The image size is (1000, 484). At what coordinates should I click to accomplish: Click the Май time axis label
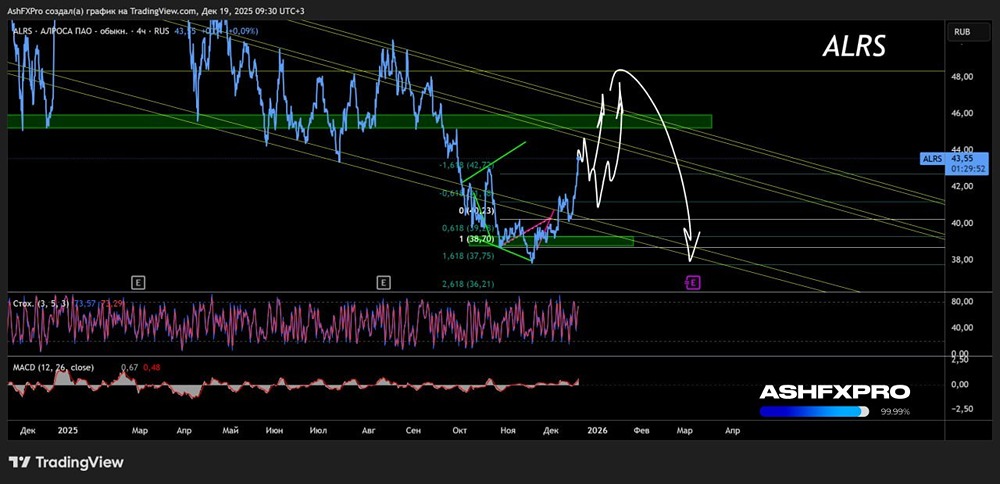pyautogui.click(x=230, y=431)
